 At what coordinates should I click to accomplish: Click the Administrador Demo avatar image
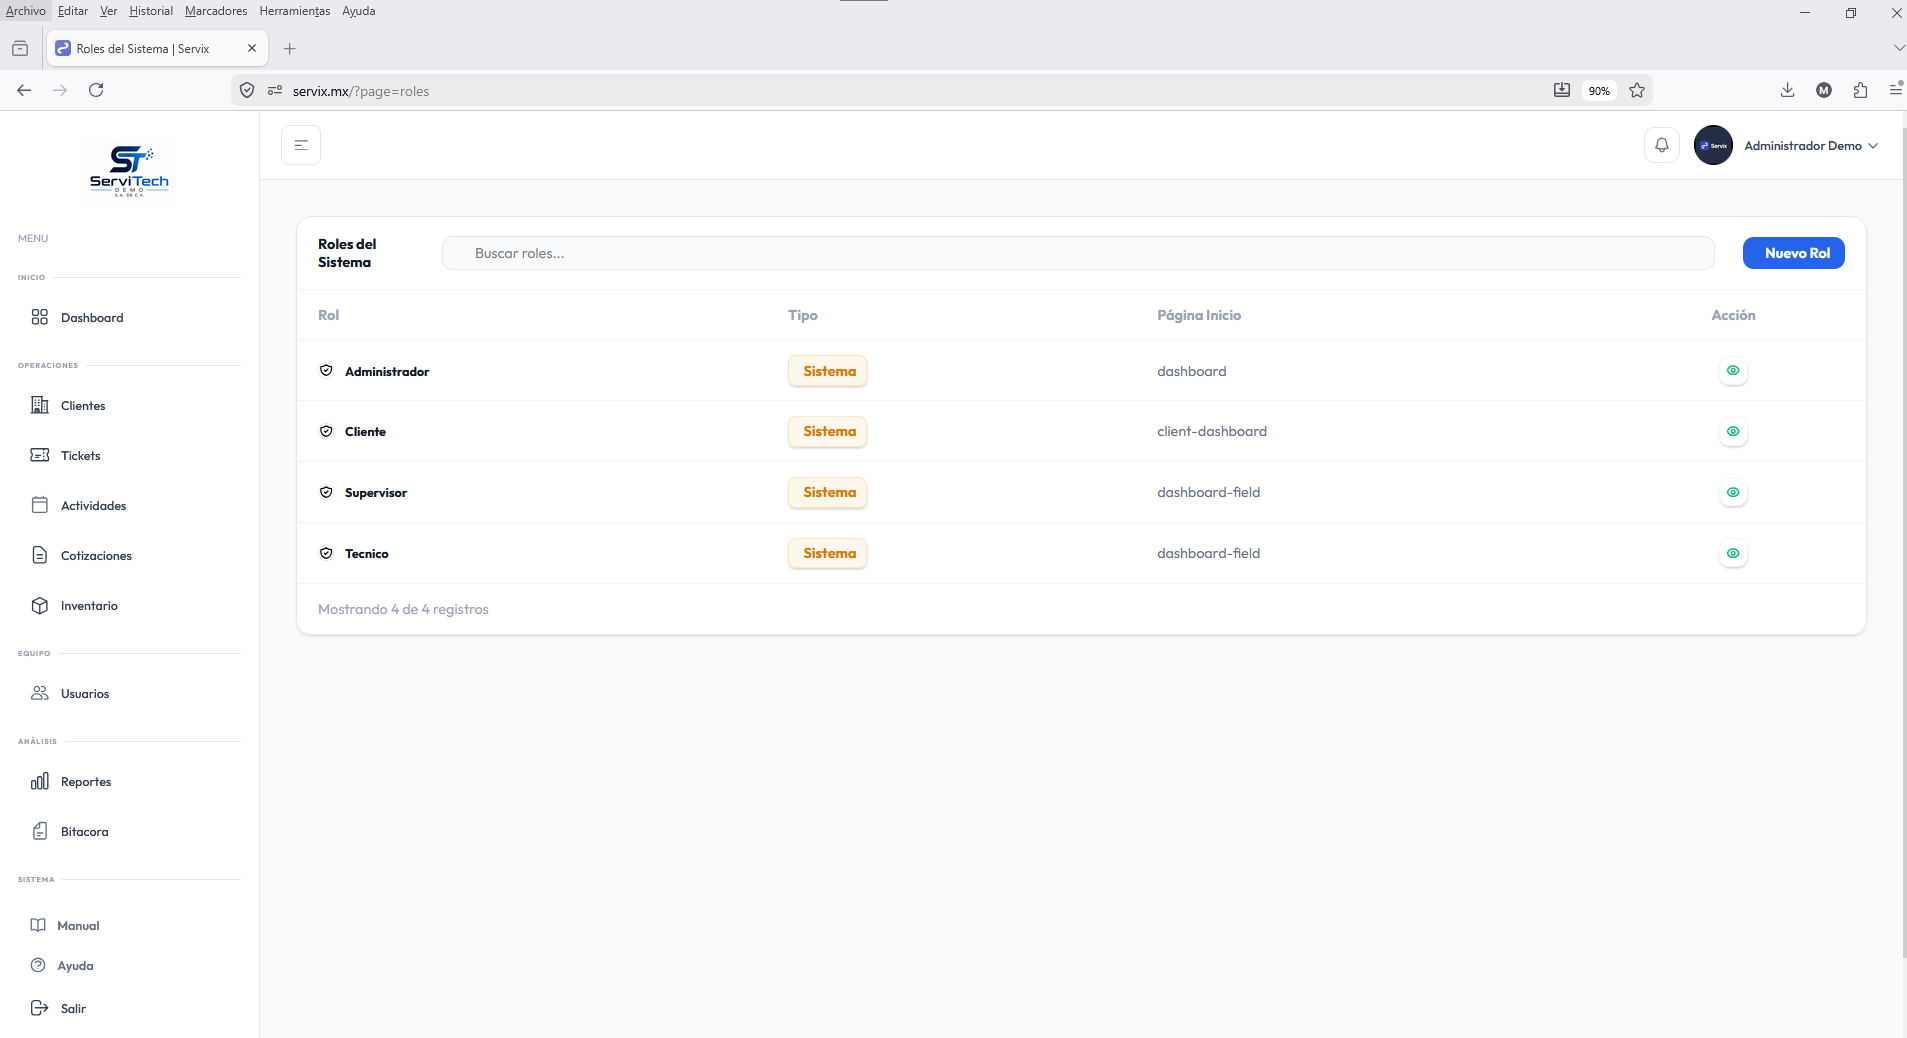(1713, 145)
